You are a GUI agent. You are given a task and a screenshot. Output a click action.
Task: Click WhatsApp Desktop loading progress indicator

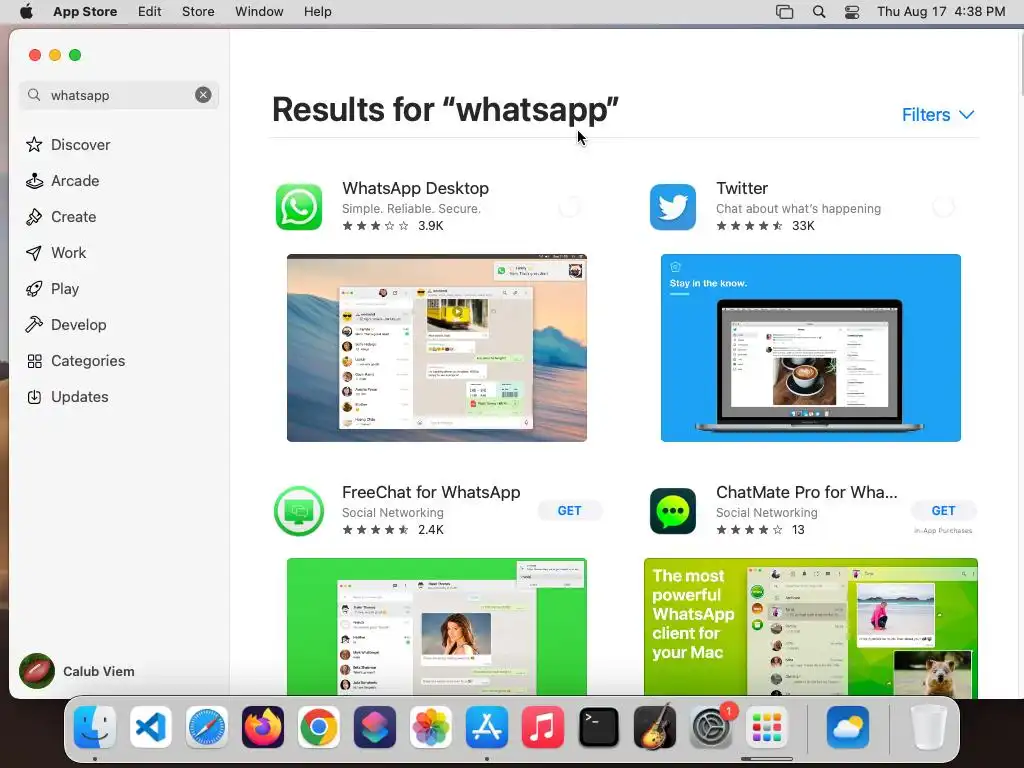click(569, 207)
